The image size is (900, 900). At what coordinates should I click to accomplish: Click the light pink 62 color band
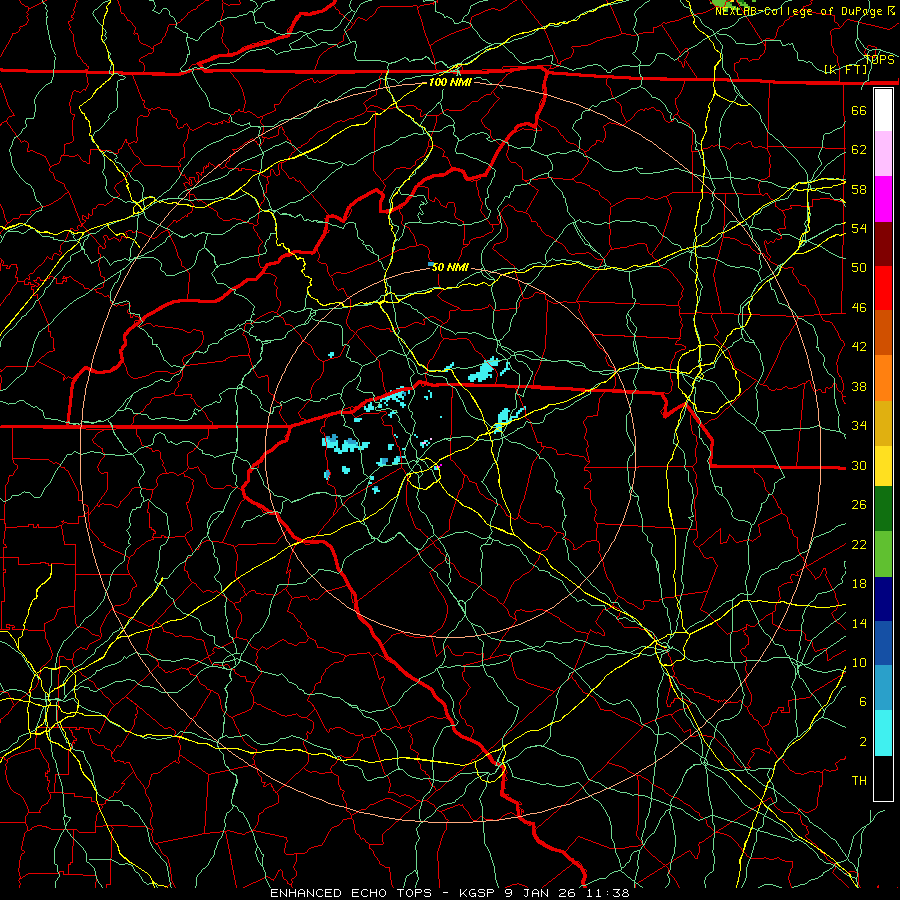pos(884,153)
